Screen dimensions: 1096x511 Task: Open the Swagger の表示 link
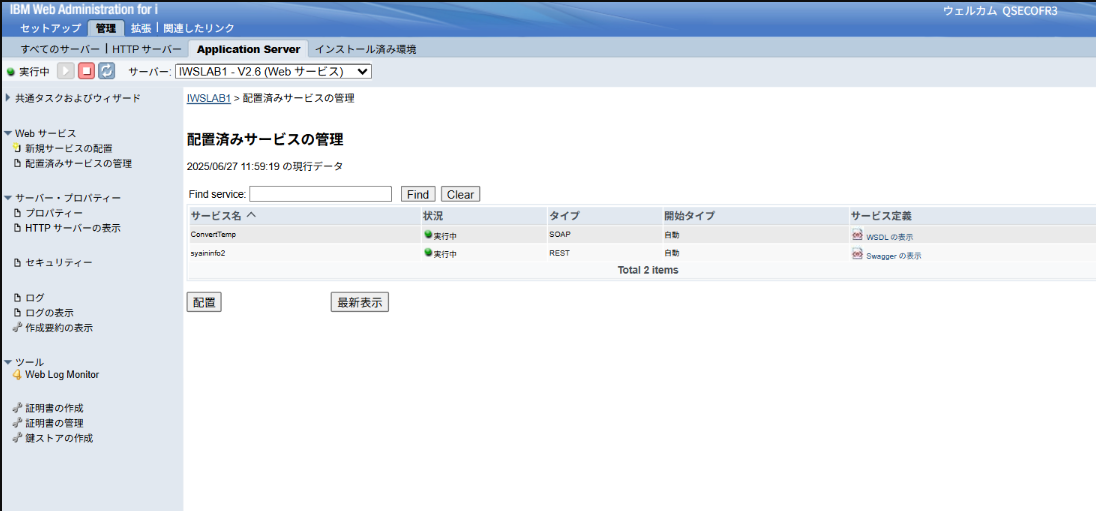click(x=893, y=256)
